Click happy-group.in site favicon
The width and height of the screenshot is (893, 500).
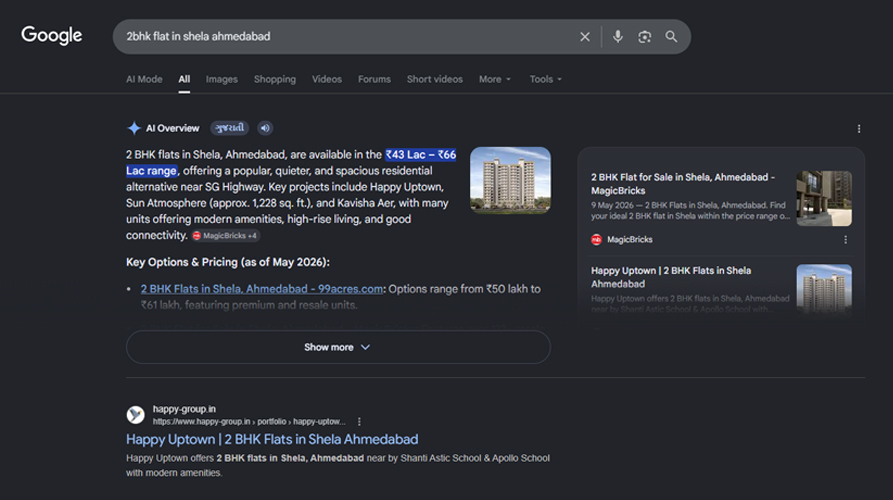pyautogui.click(x=136, y=415)
